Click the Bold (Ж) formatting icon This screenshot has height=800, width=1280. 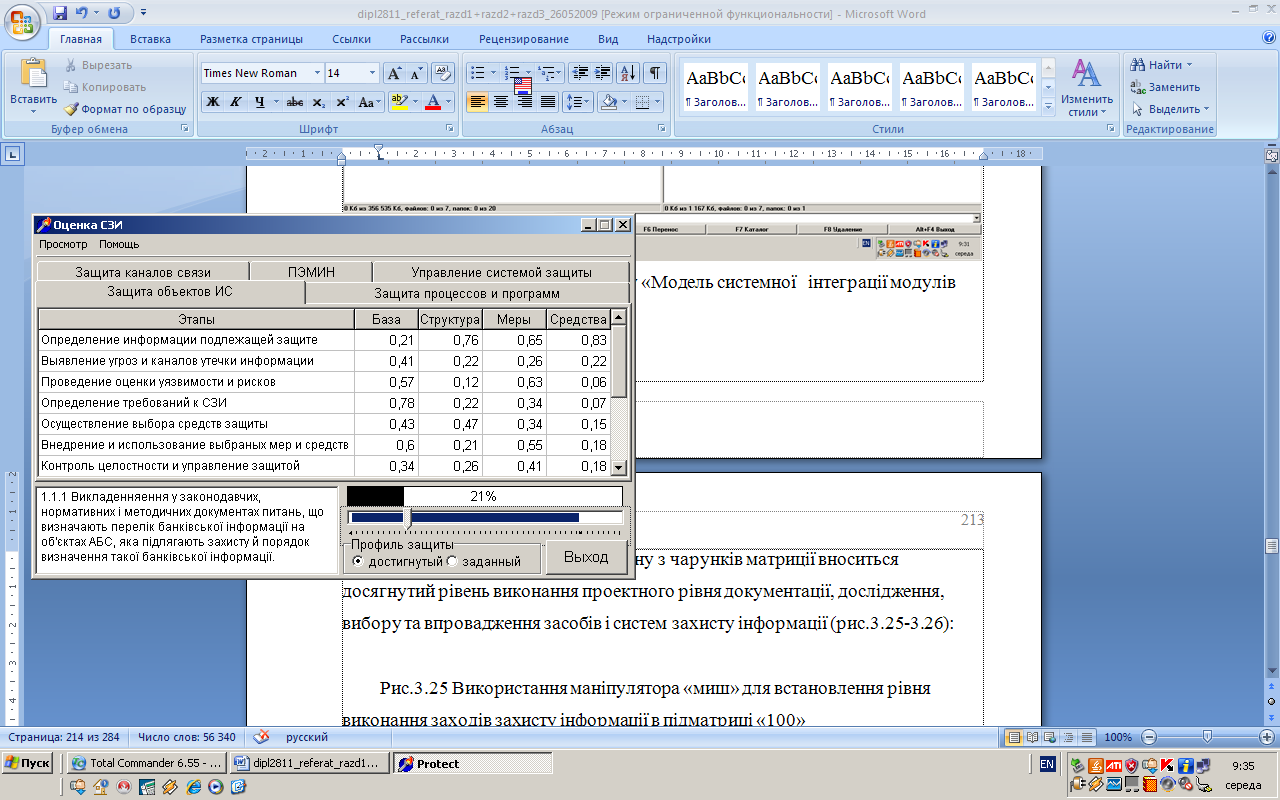pyautogui.click(x=213, y=102)
